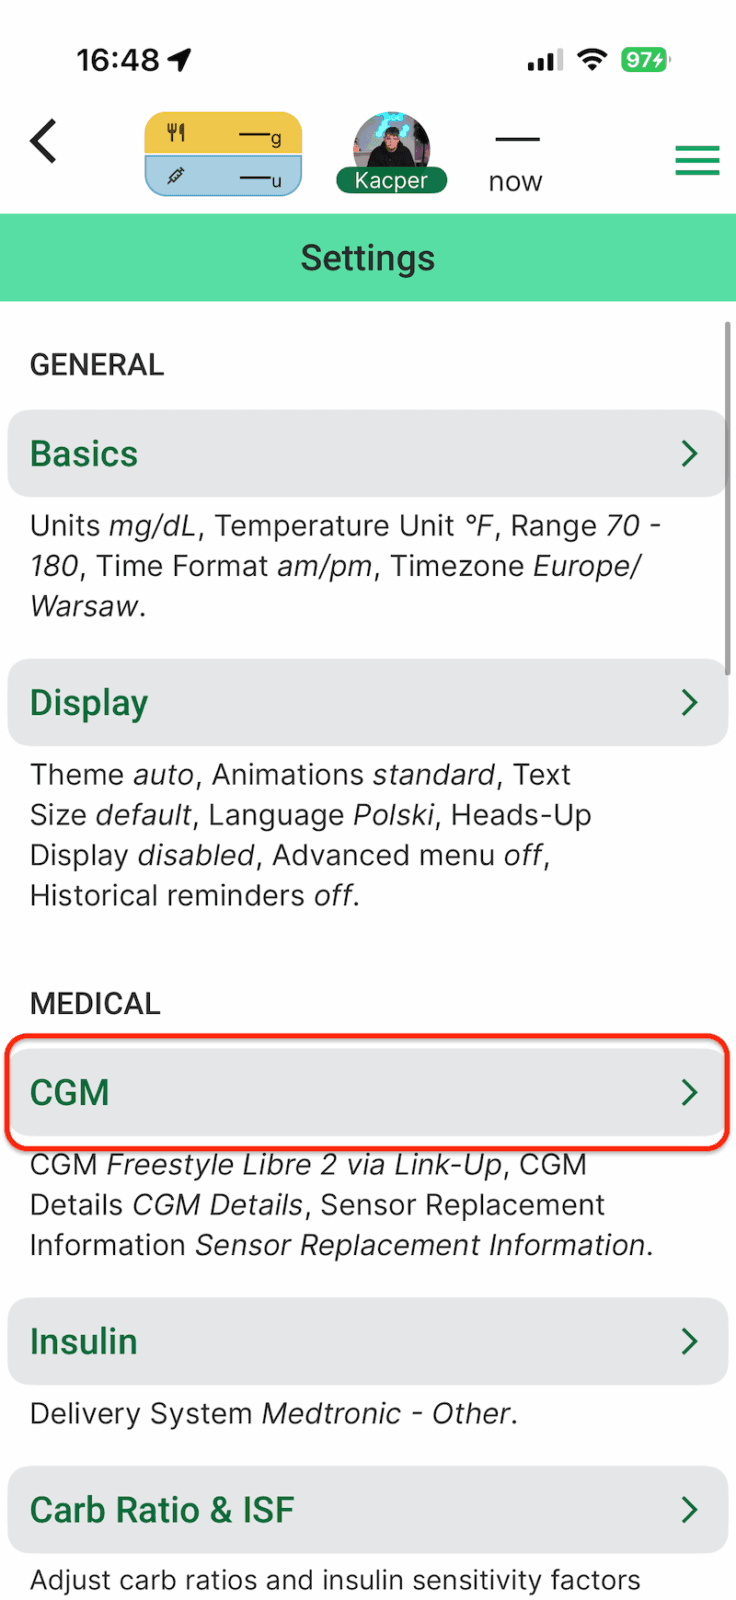The image size is (736, 1600).
Task: Tap the fork and knife carbs icon
Action: 177,132
